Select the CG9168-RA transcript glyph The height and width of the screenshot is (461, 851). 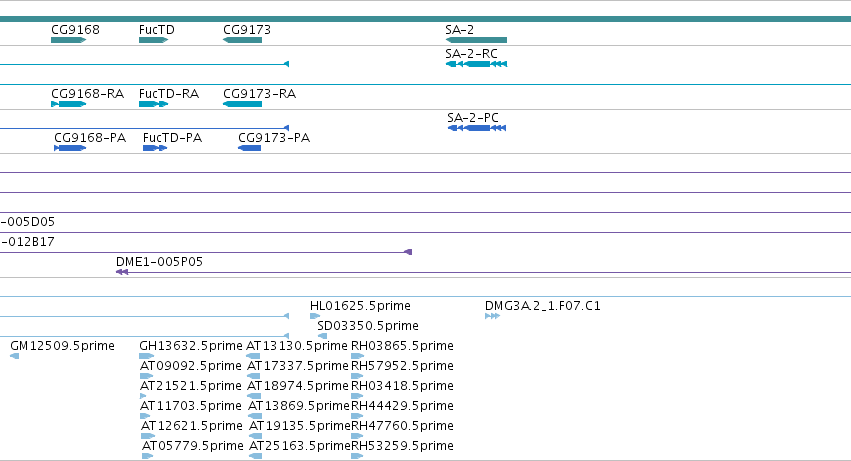pos(68,104)
